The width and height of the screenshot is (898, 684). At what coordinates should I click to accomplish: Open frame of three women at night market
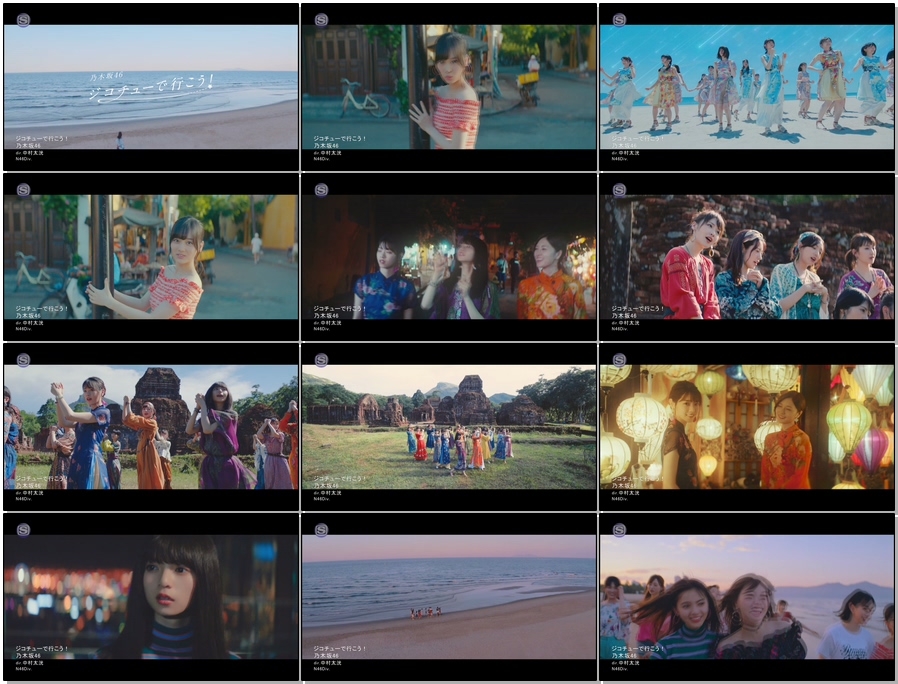point(449,257)
